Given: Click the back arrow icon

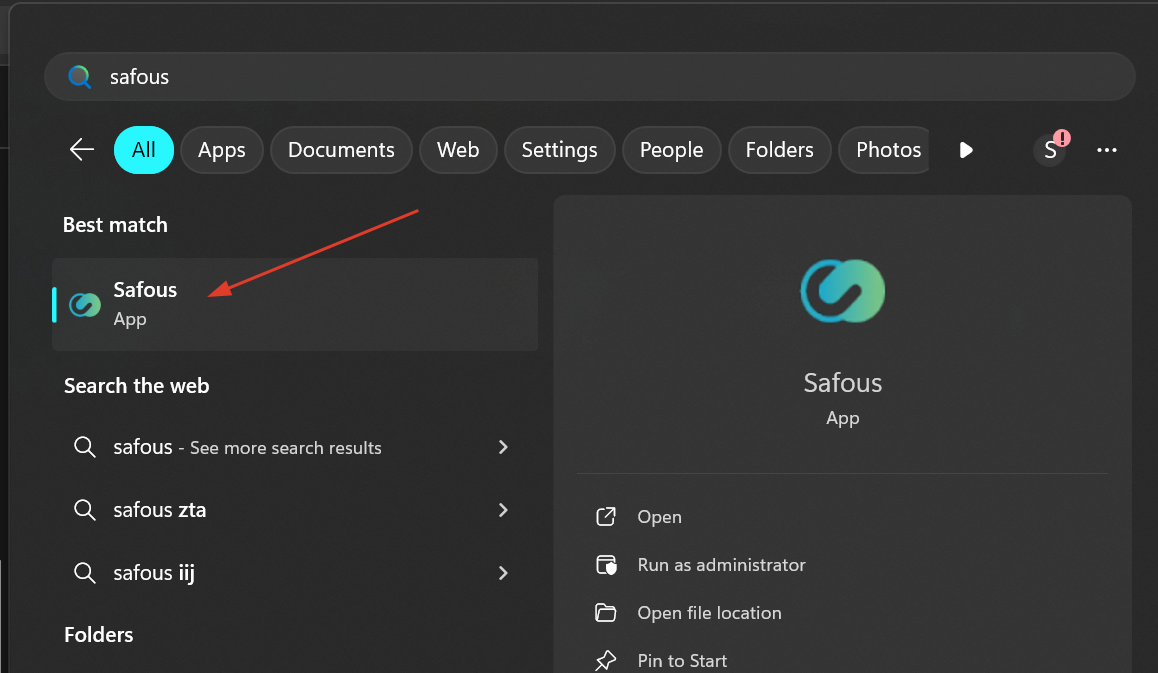Looking at the screenshot, I should pos(81,150).
